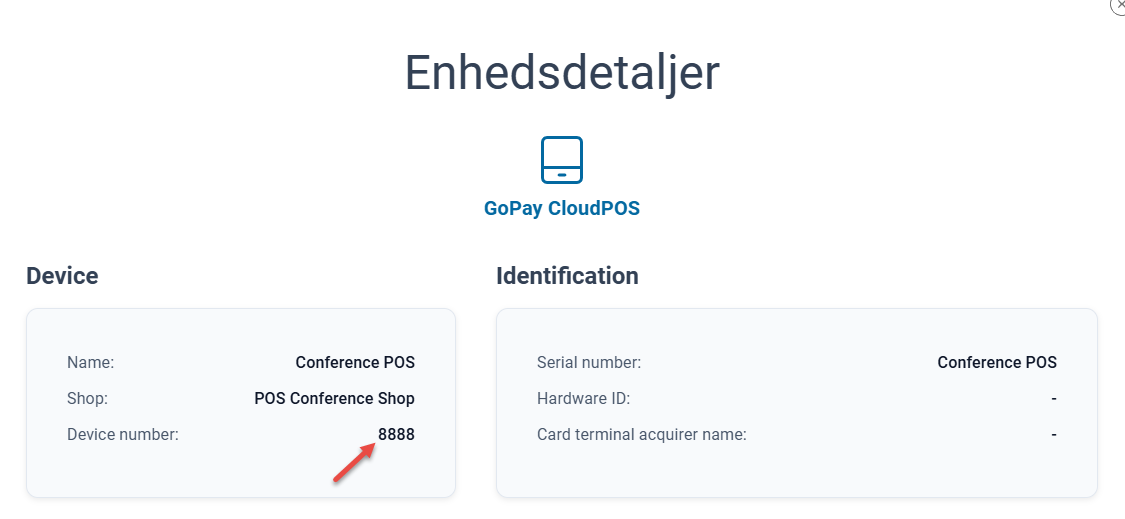
Task: Click the Serial number value Conference POS
Action: [x=997, y=363]
